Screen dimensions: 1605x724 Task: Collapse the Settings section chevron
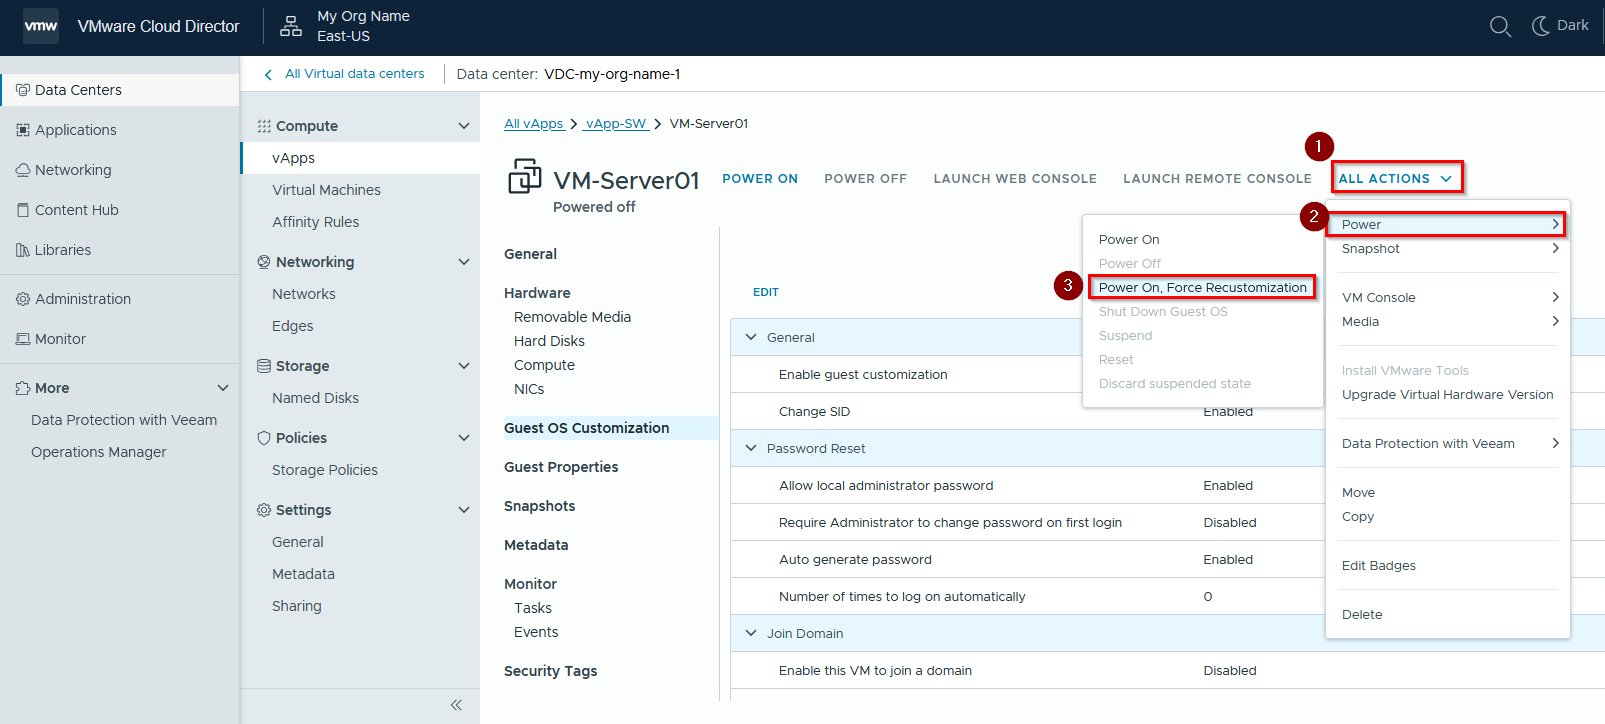(464, 510)
